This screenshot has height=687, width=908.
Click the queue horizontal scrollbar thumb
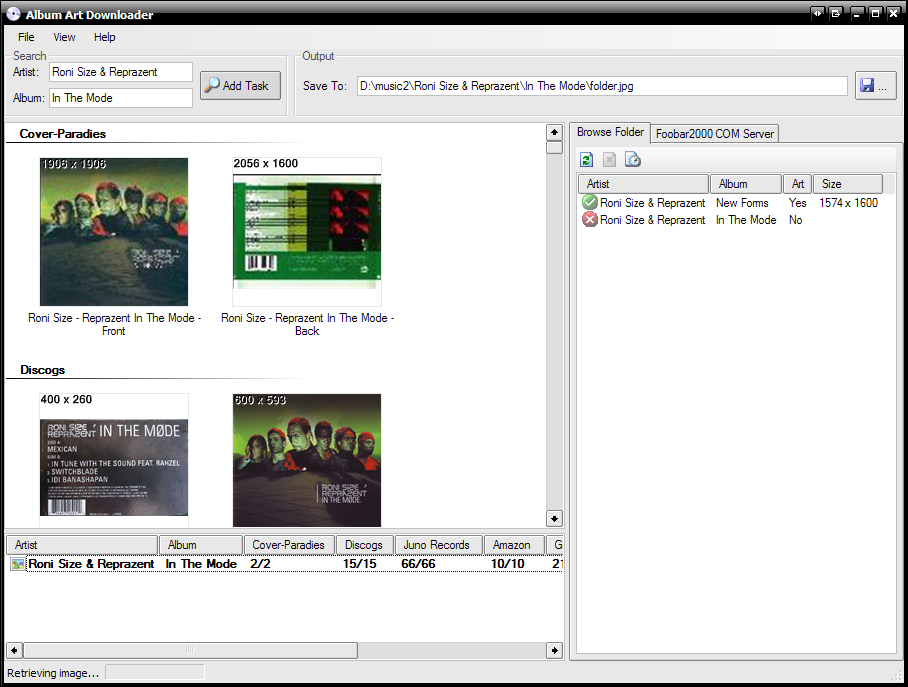click(190, 650)
